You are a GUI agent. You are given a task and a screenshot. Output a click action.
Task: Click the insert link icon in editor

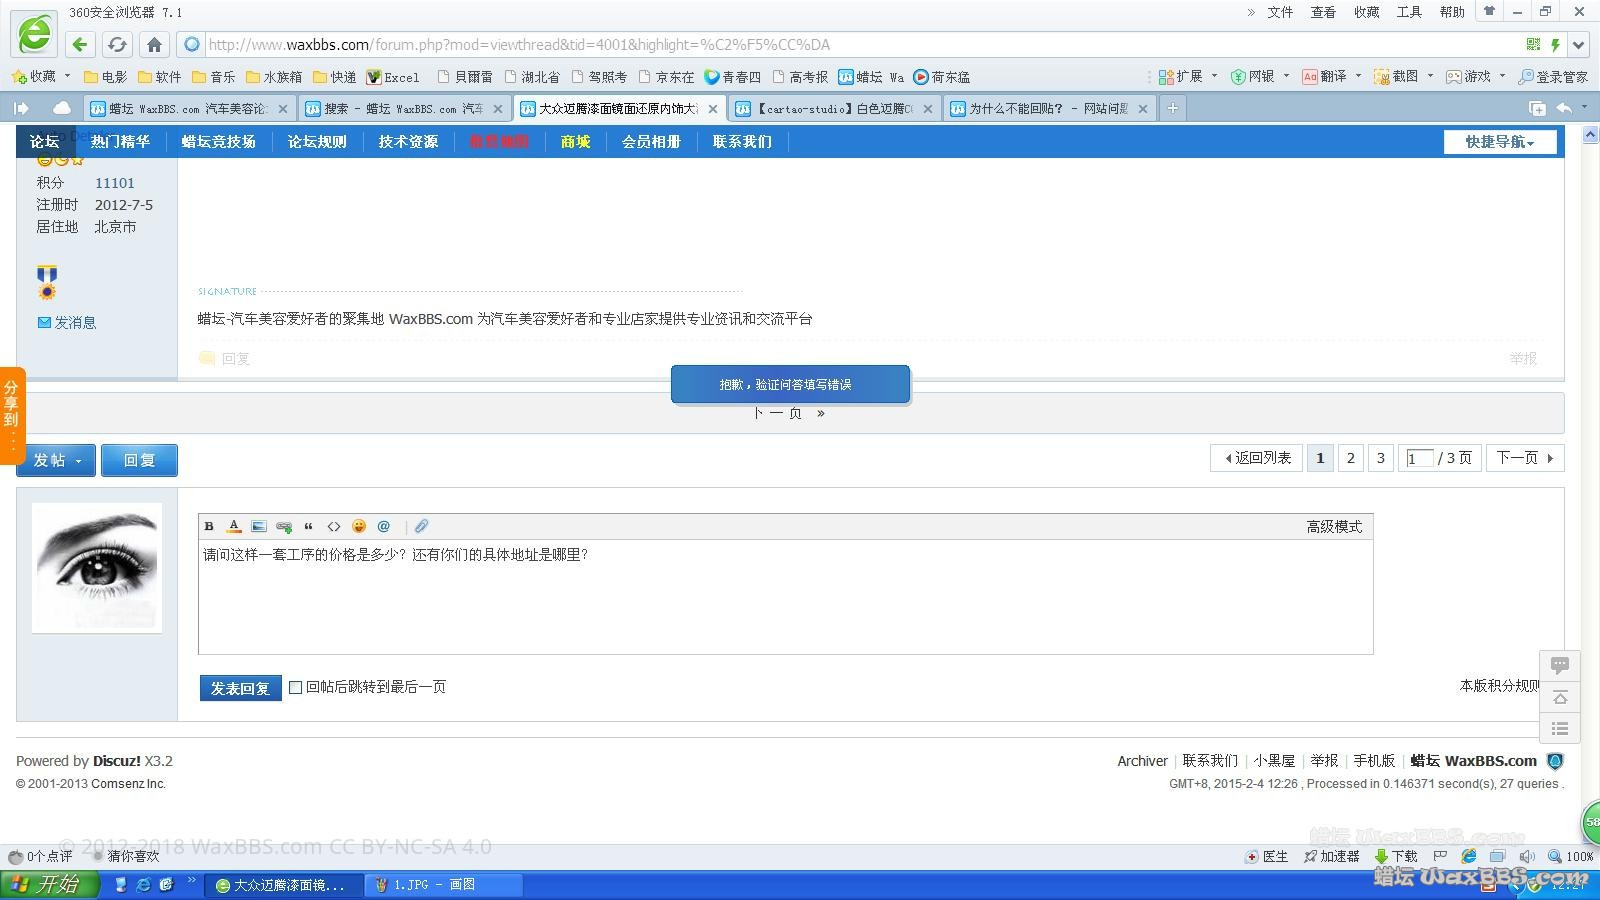pos(284,526)
